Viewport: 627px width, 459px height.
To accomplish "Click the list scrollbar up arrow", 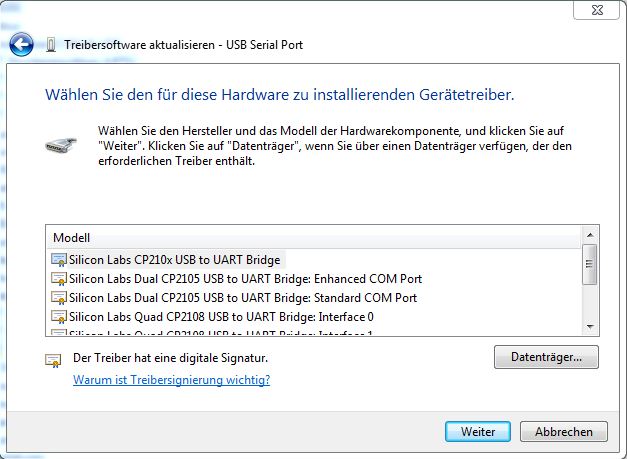I will (x=590, y=235).
